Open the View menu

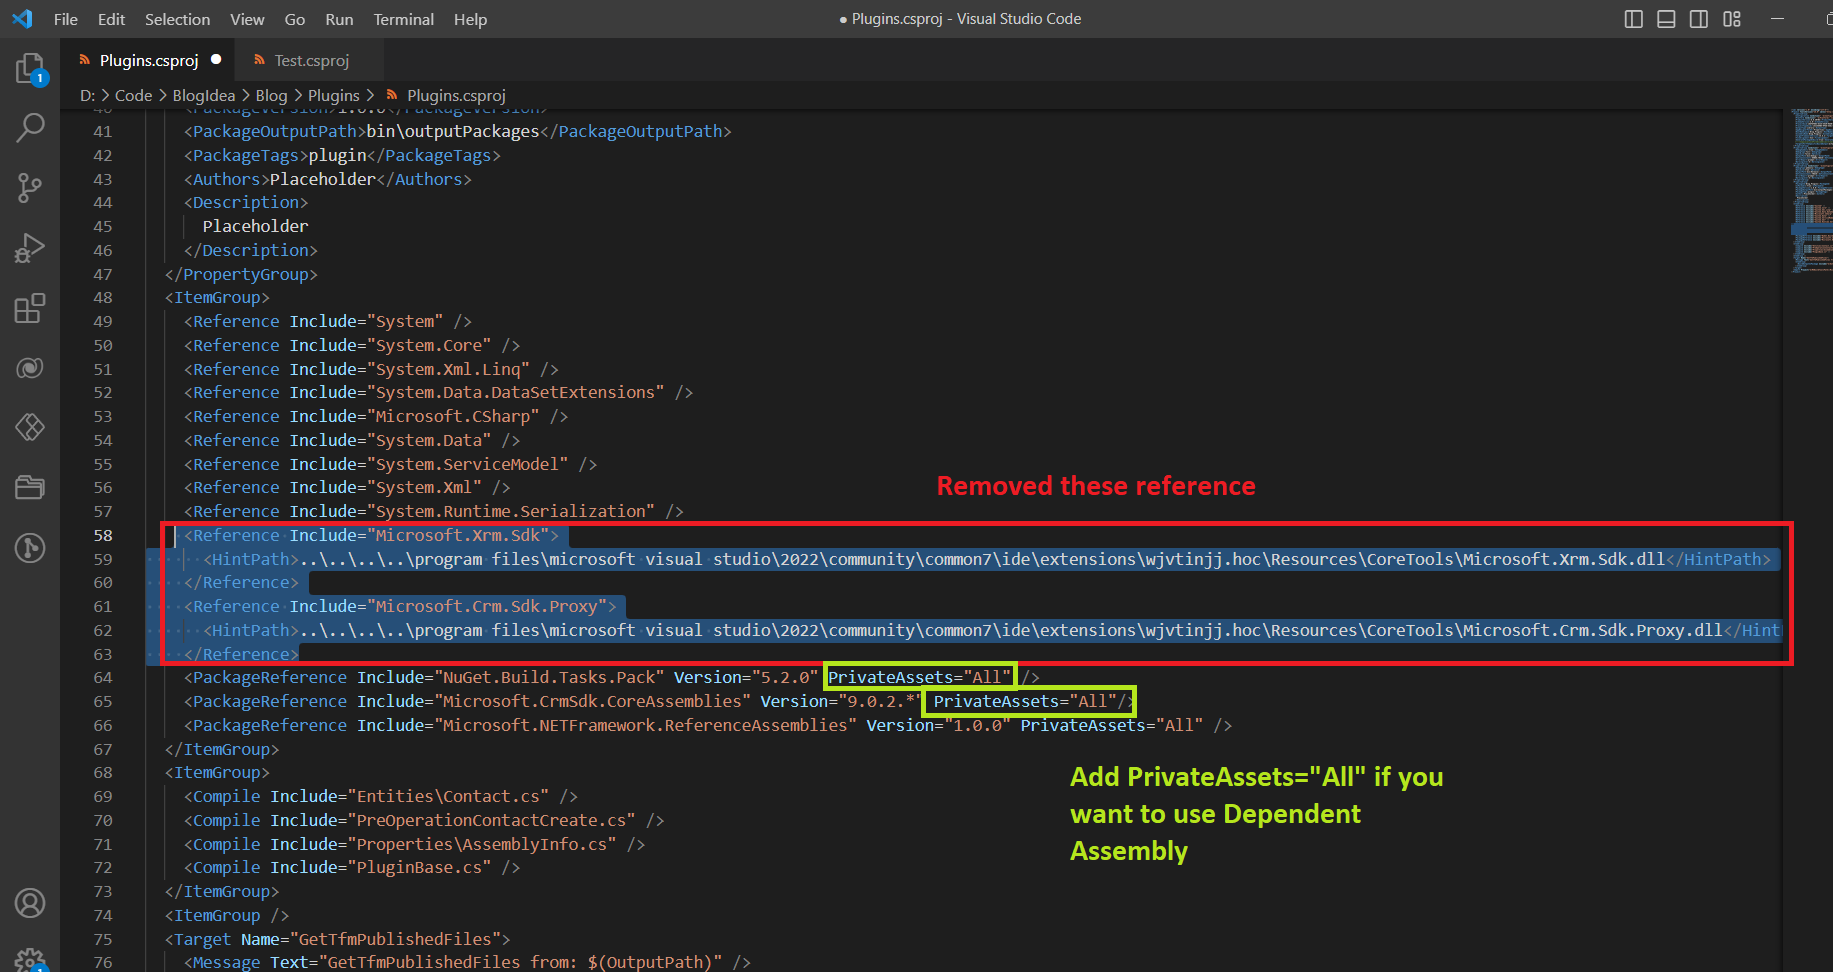point(247,19)
